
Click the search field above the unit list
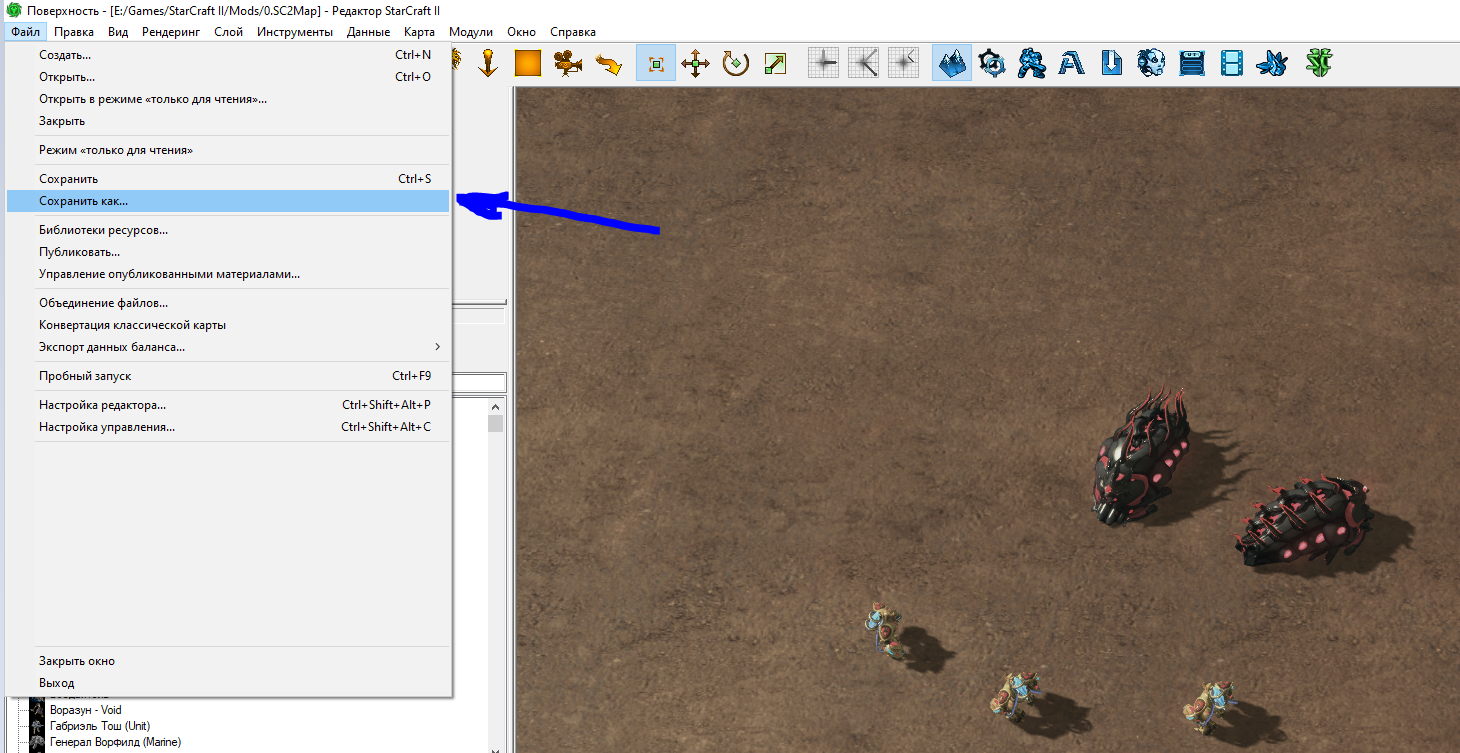479,383
